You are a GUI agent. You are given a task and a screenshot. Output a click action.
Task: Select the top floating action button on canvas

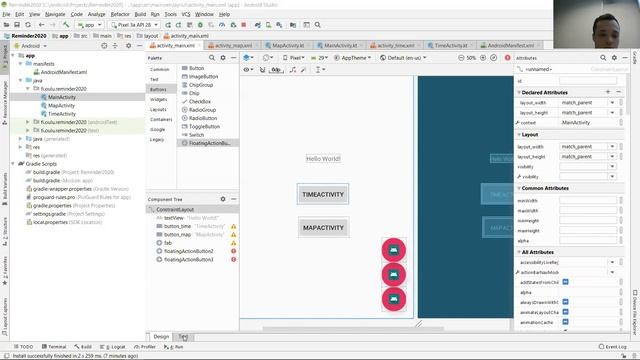393,250
